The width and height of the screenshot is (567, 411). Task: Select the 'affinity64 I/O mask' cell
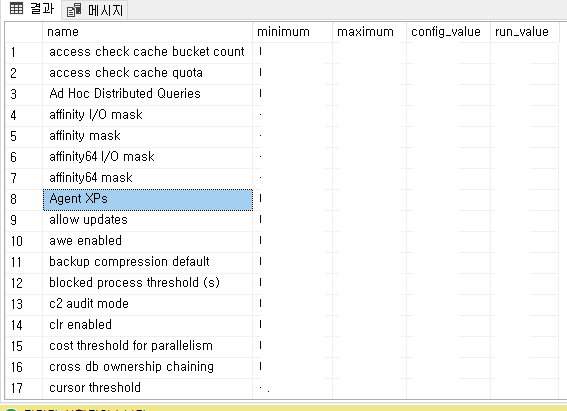coord(148,157)
